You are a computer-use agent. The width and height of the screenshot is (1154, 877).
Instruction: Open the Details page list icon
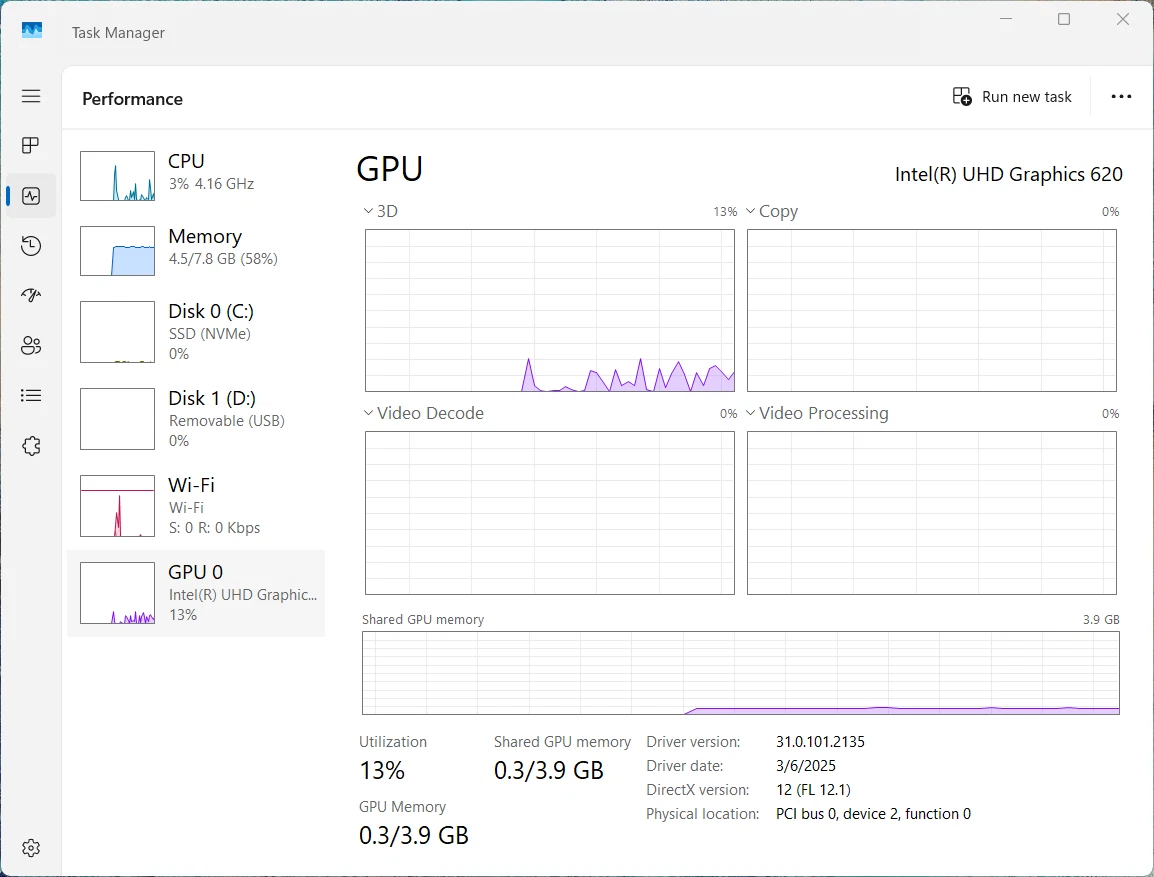pyautogui.click(x=31, y=396)
